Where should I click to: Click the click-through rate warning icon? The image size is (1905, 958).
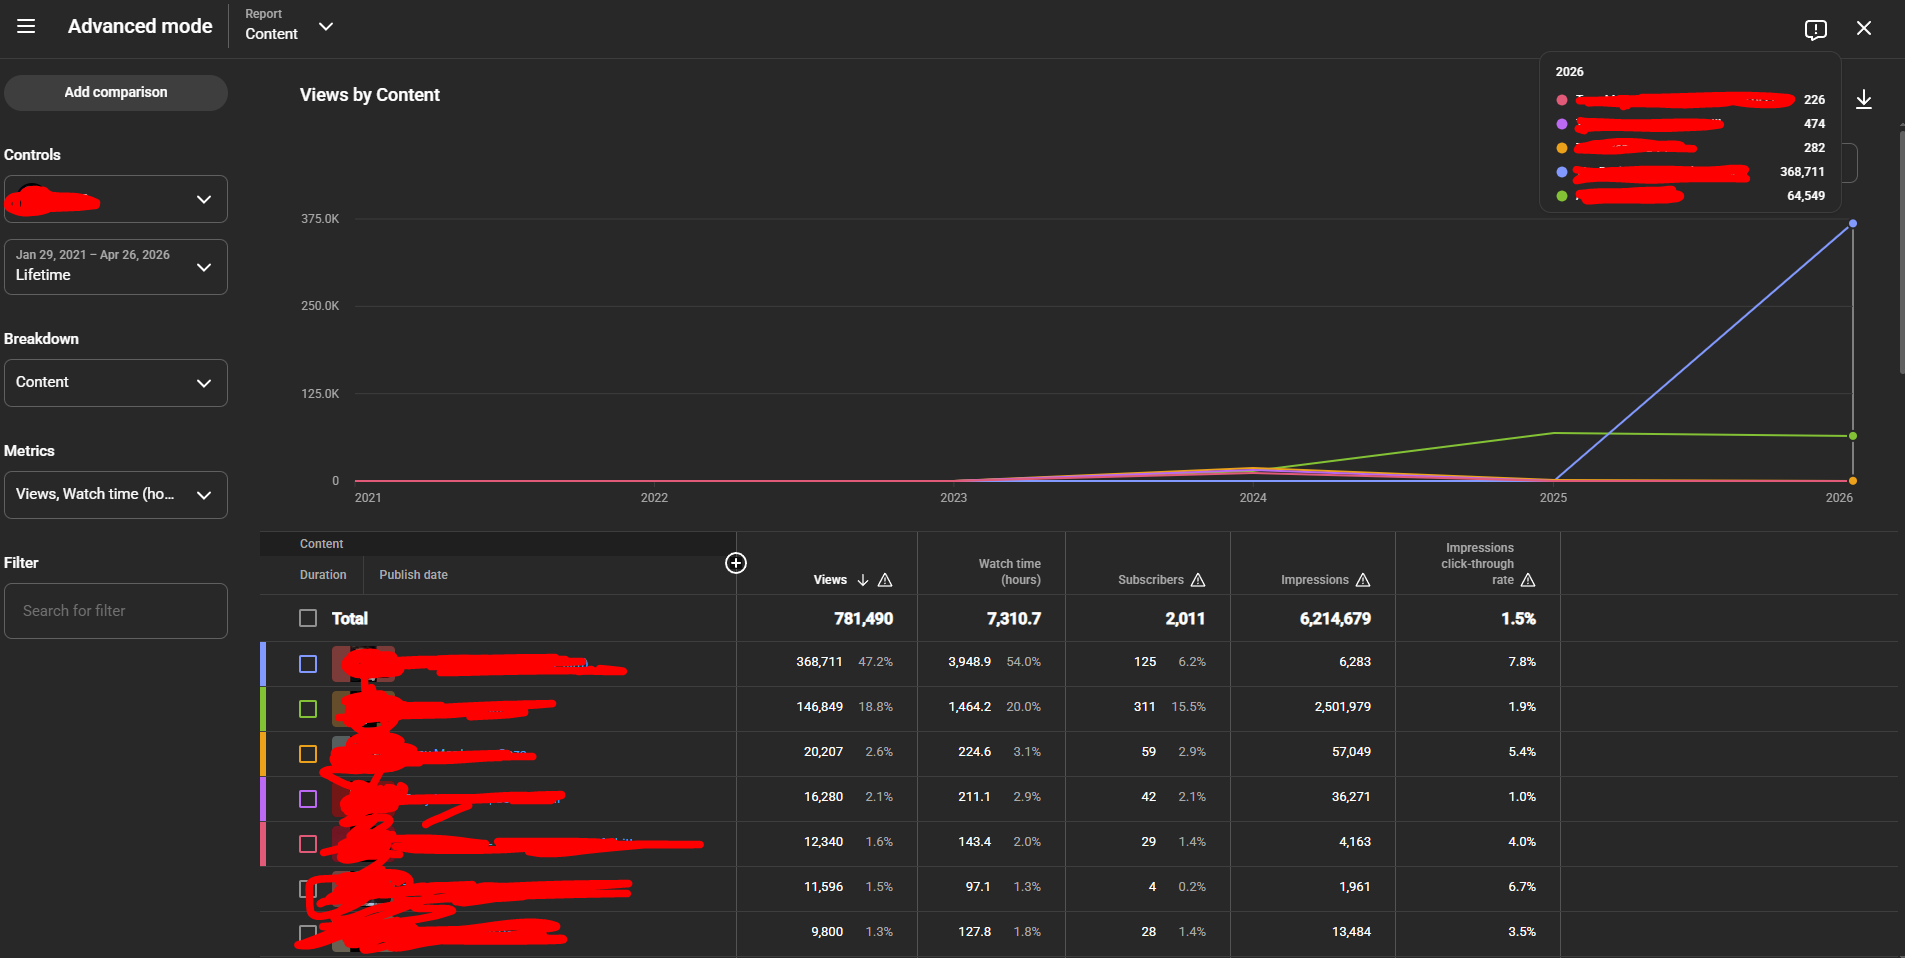[1528, 580]
